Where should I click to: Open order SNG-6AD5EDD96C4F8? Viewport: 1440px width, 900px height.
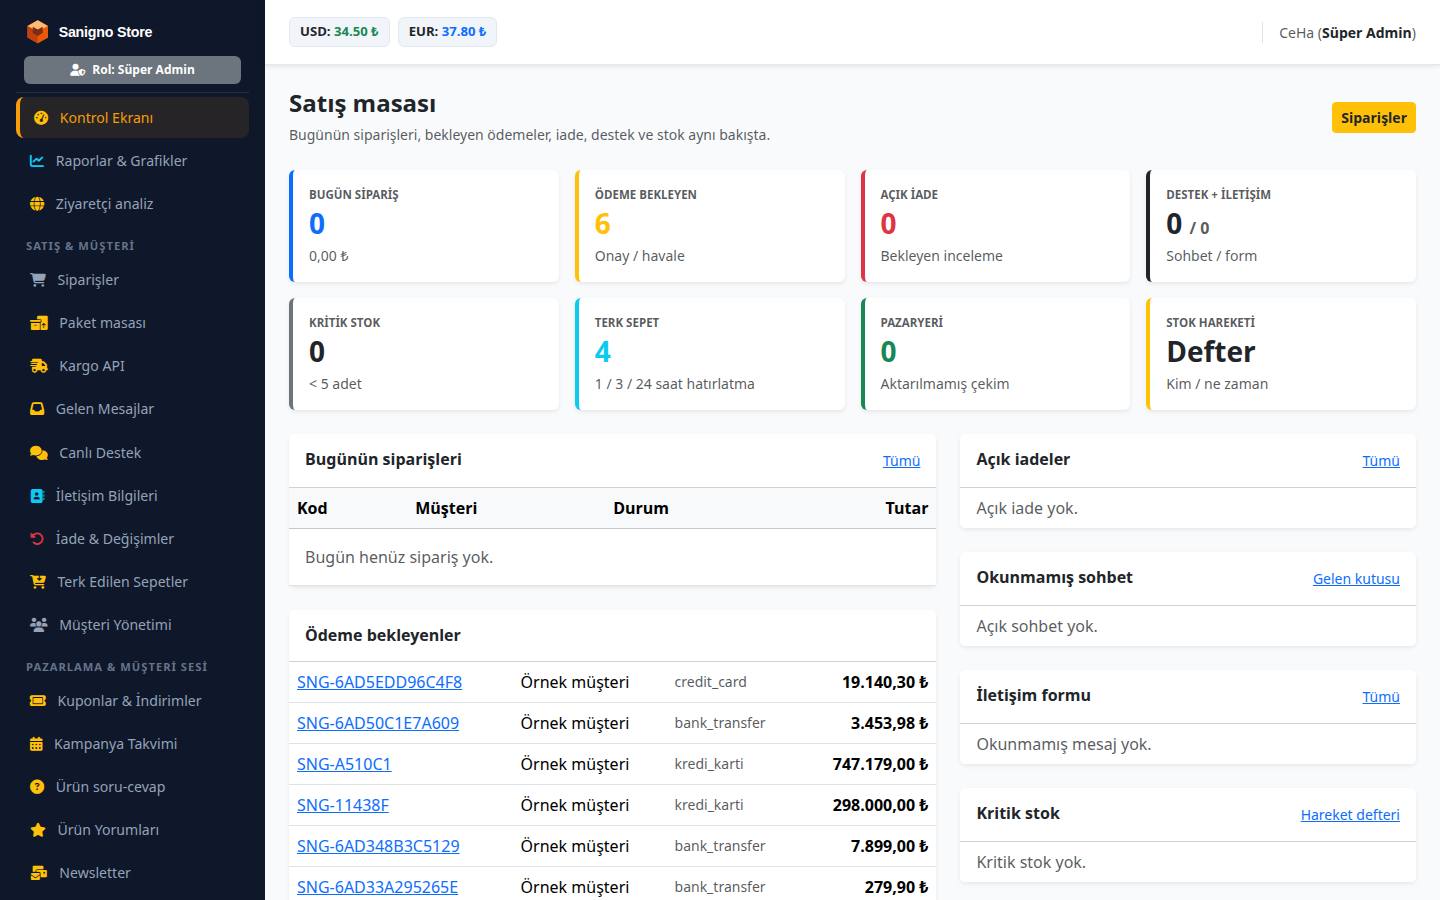click(x=379, y=682)
